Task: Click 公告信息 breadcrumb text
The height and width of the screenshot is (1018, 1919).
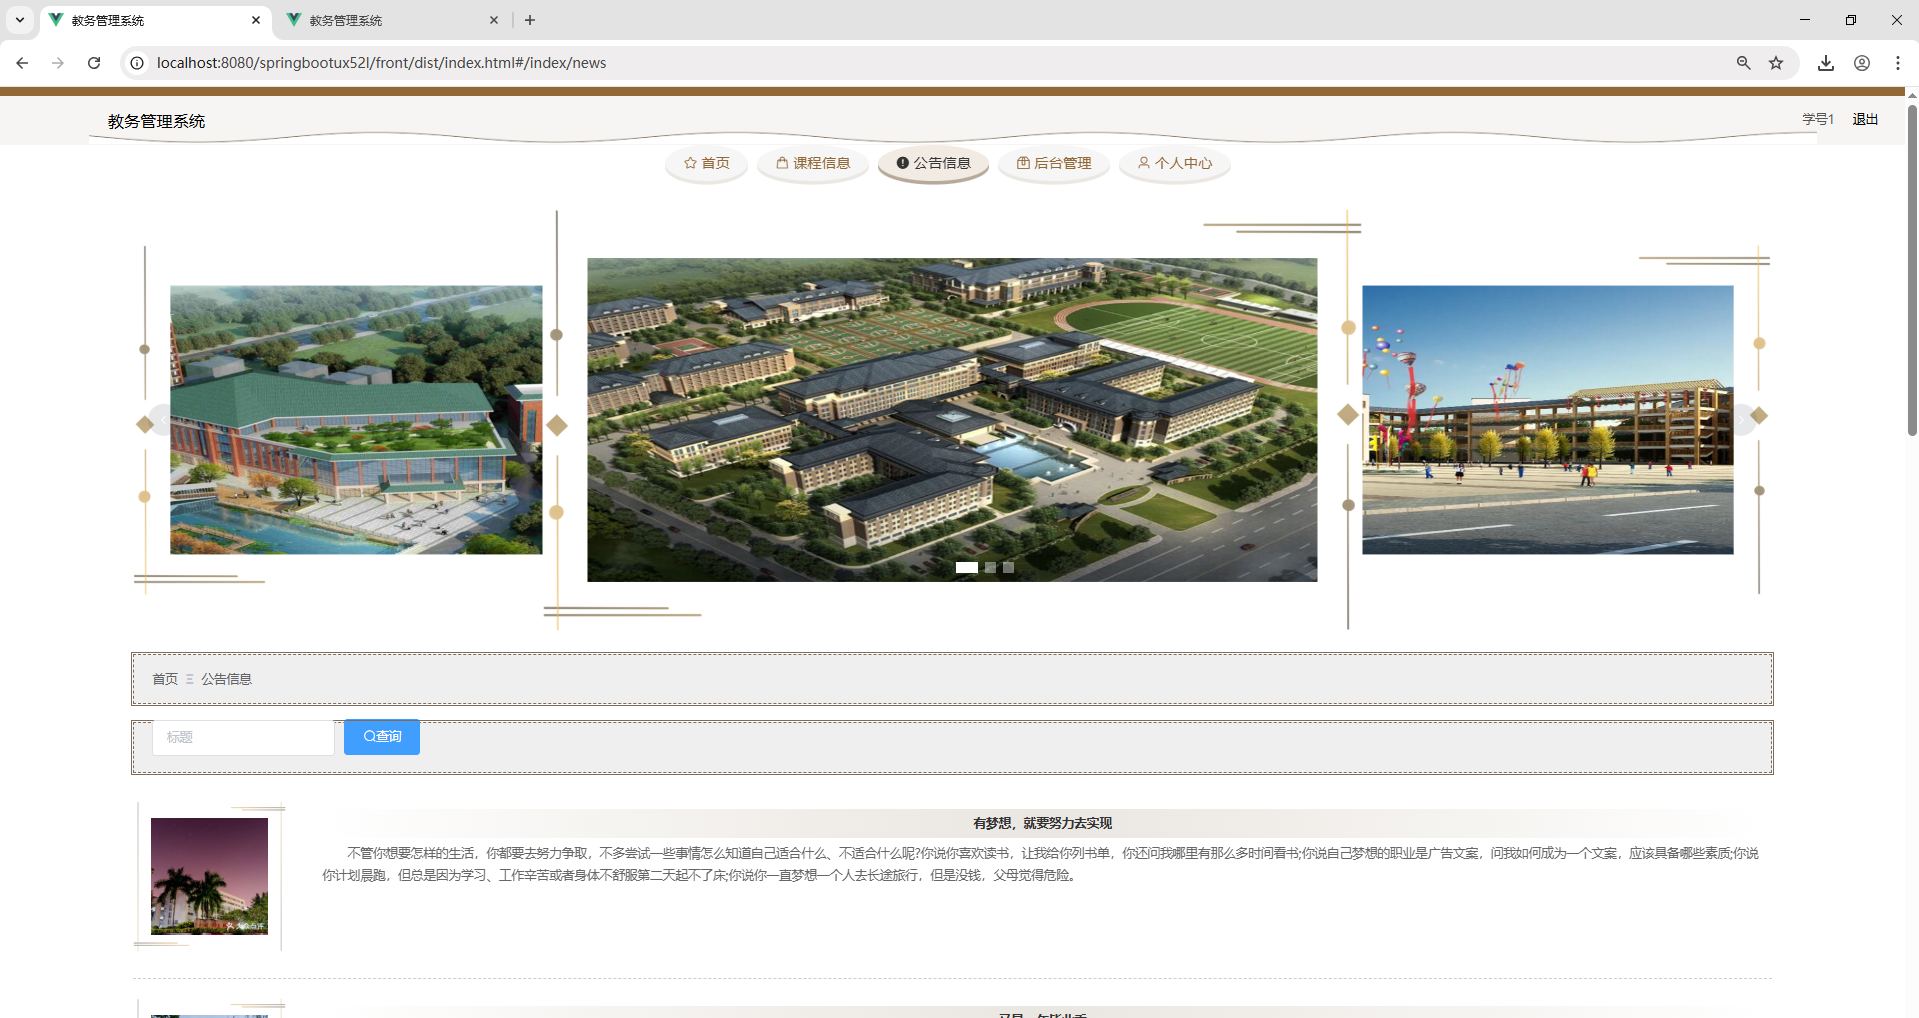Action: coord(226,679)
